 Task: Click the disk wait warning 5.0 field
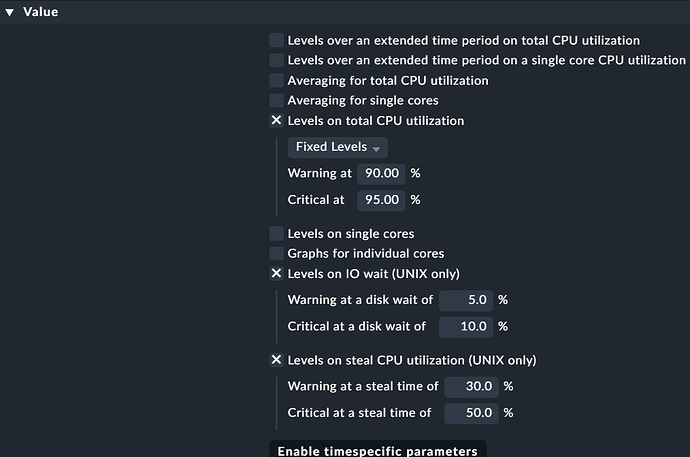coord(467,300)
